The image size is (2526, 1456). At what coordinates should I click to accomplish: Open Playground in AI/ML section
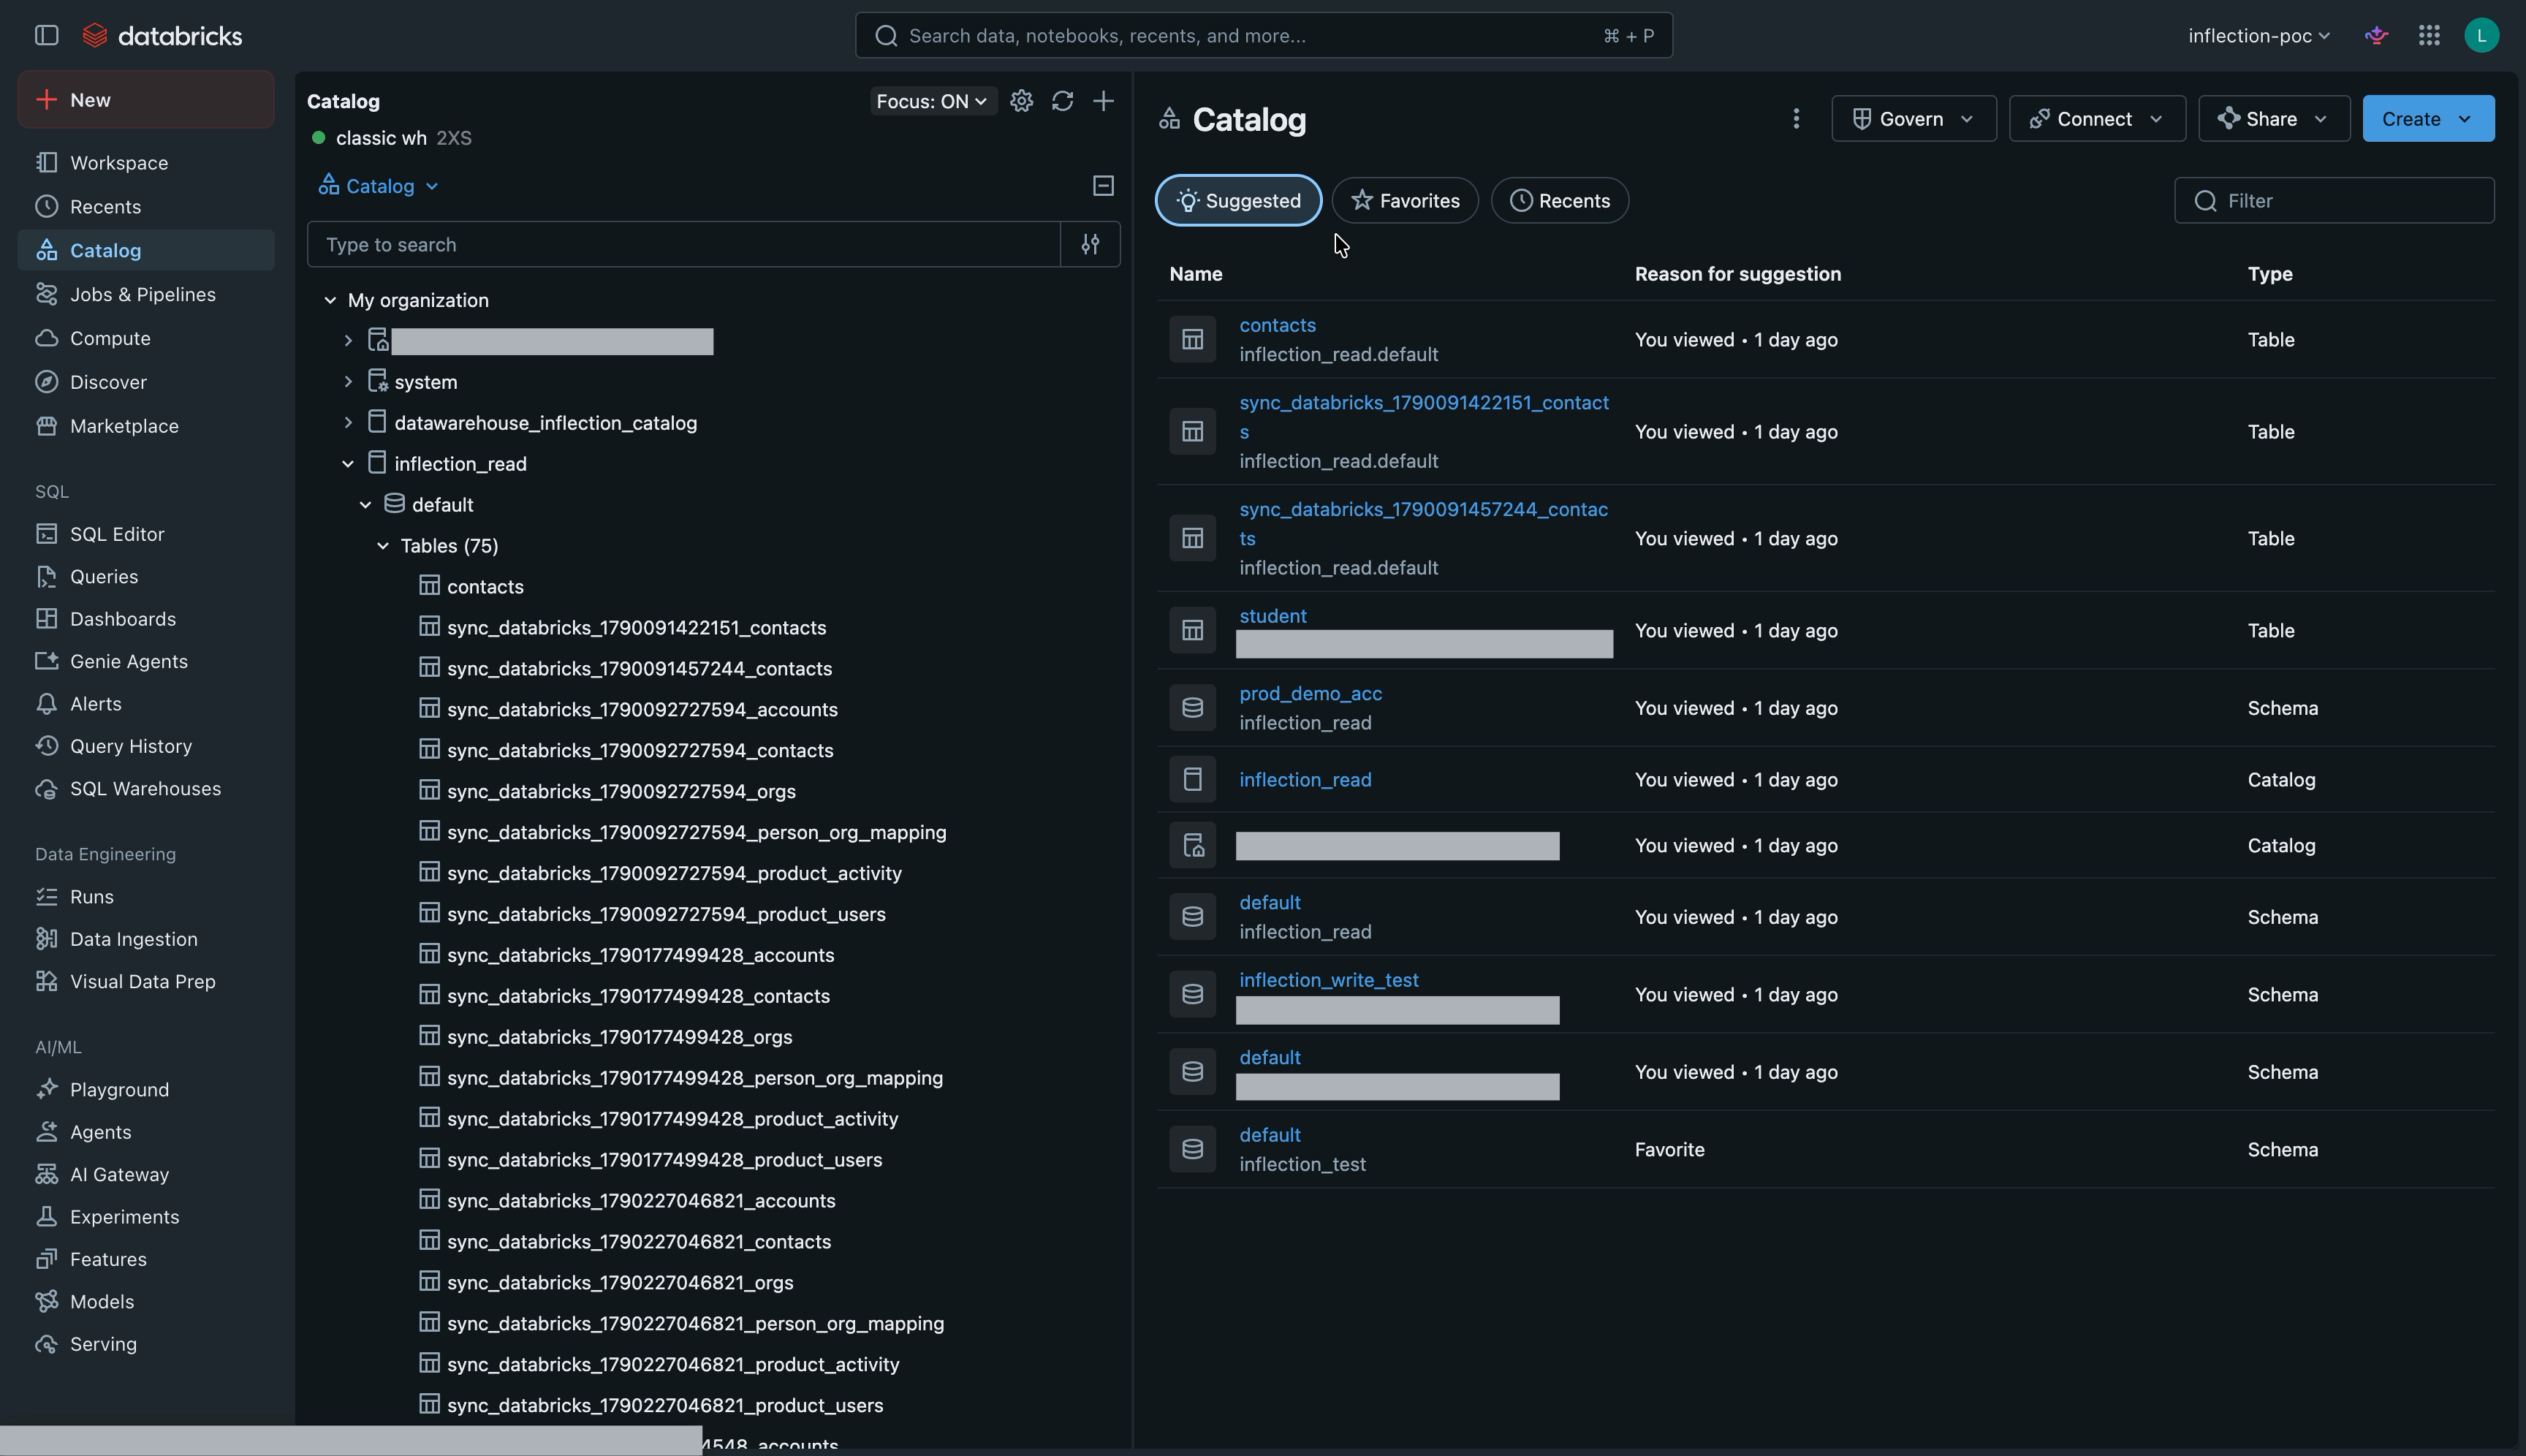pyautogui.click(x=119, y=1089)
